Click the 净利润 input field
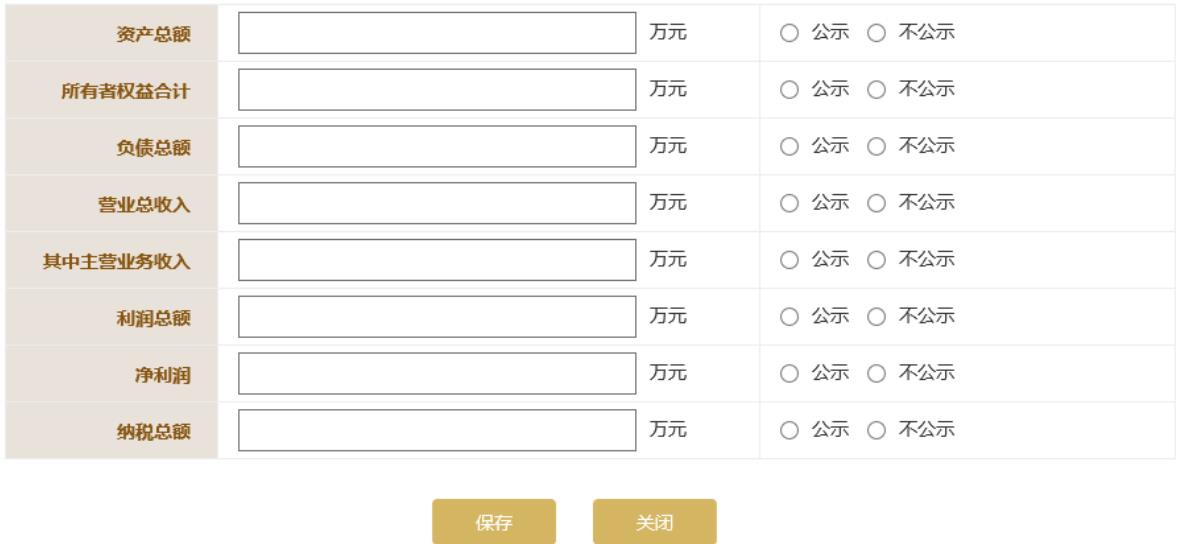Viewport: 1183px width, 544px height. pyautogui.click(x=437, y=375)
